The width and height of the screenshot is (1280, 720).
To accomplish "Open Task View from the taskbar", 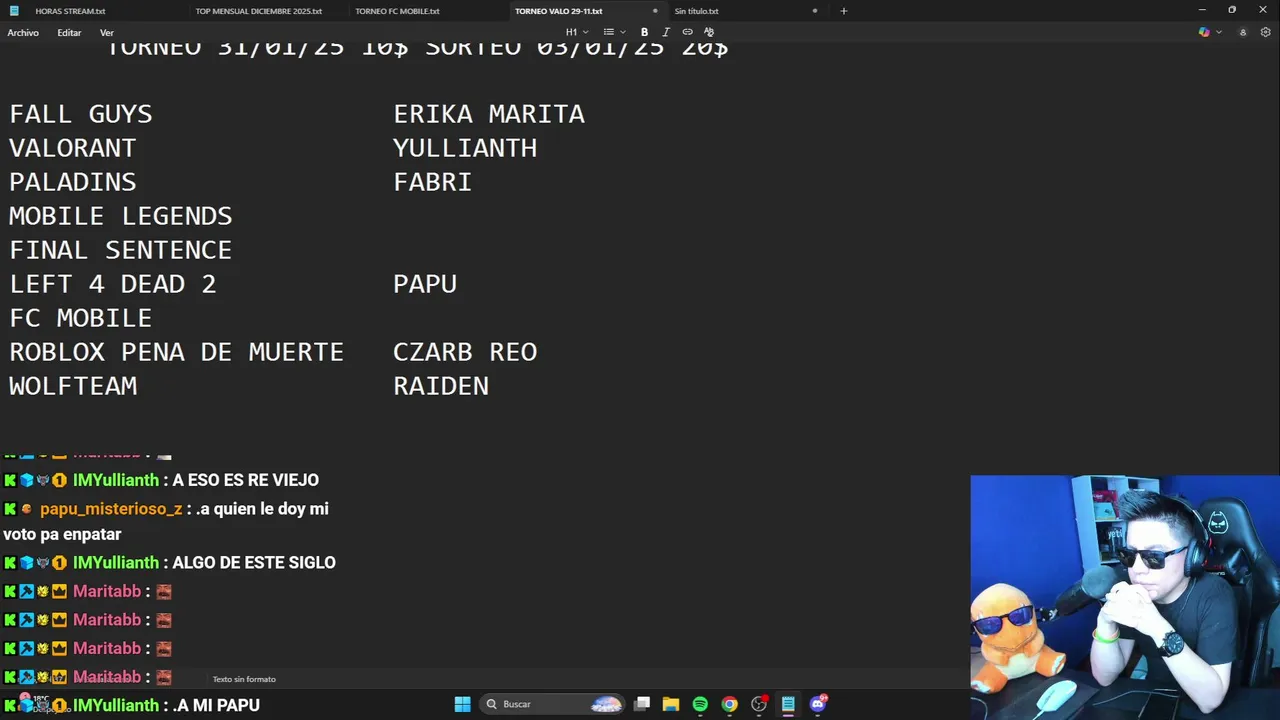I will [642, 704].
